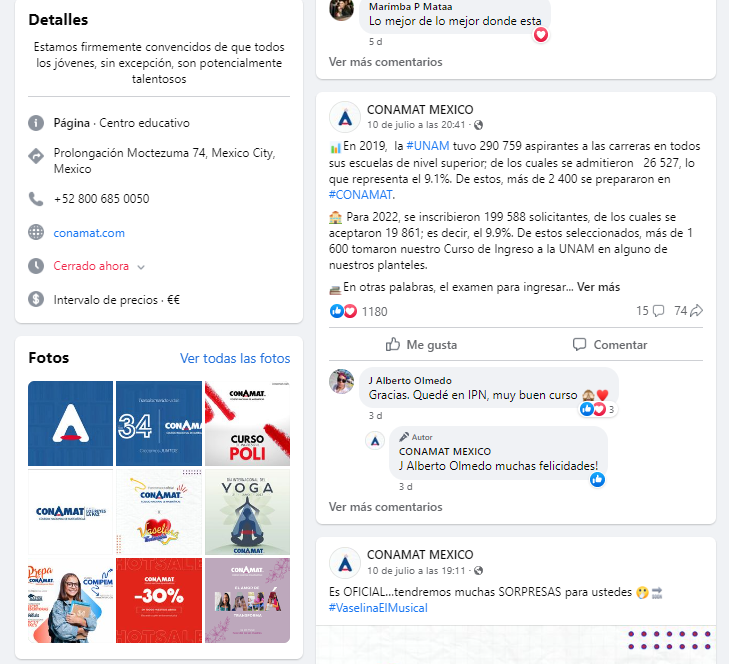Open Ver todas las fotos

[x=235, y=359]
